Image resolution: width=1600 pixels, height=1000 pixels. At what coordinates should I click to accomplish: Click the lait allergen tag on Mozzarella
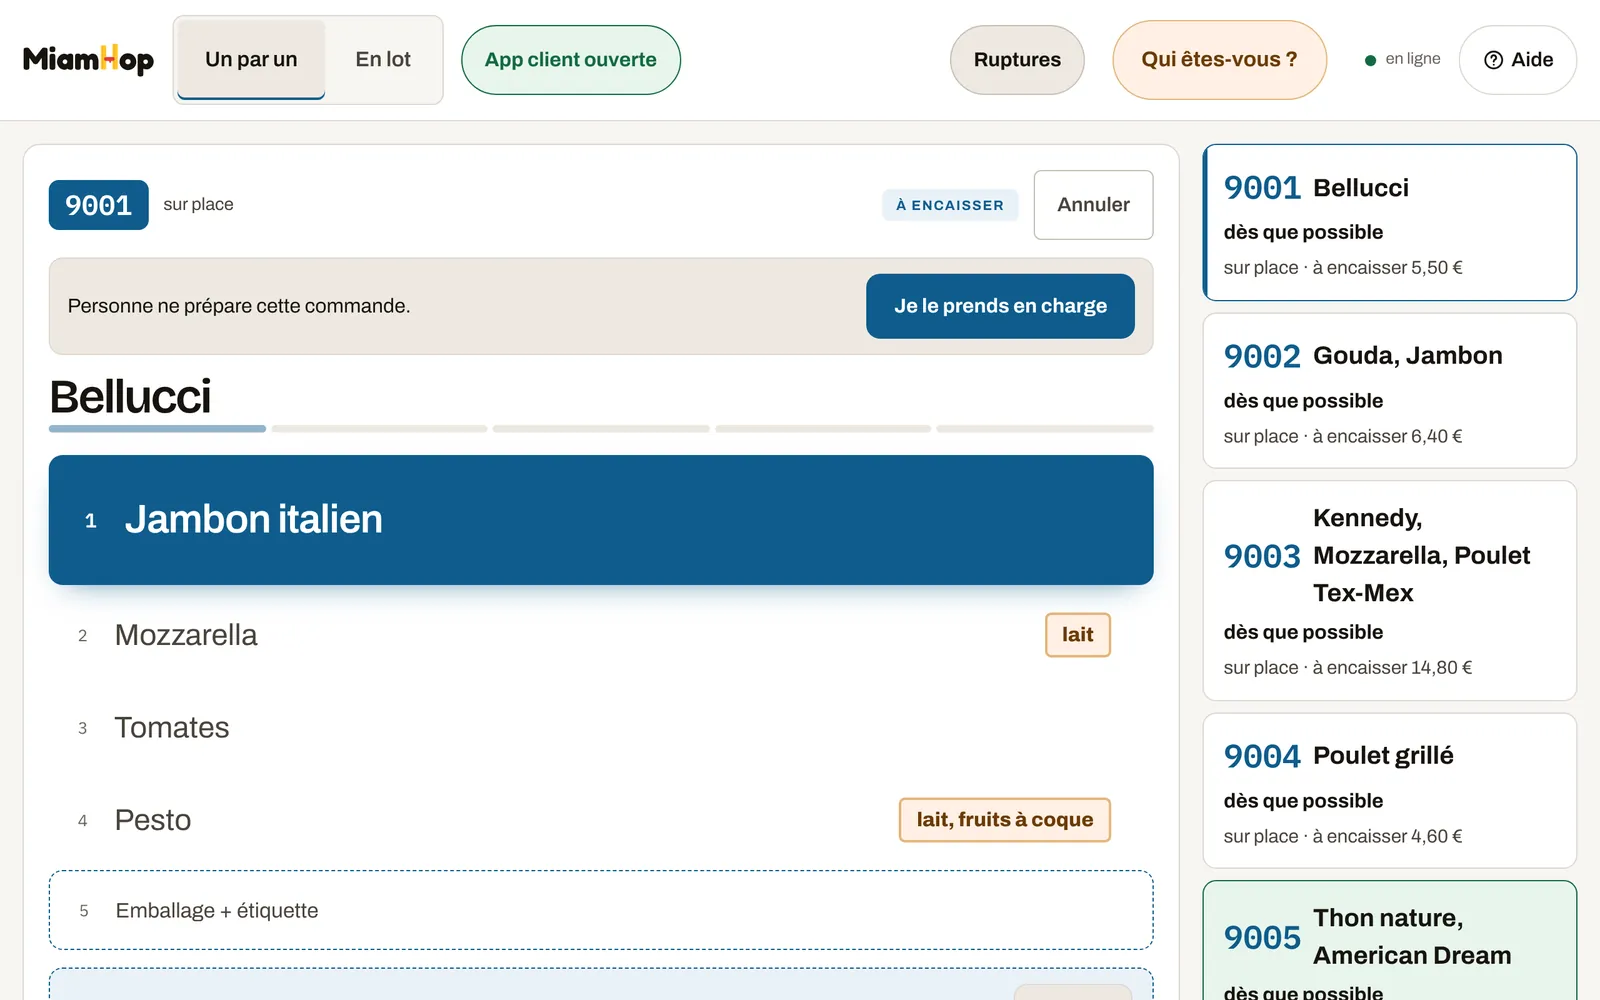point(1078,635)
